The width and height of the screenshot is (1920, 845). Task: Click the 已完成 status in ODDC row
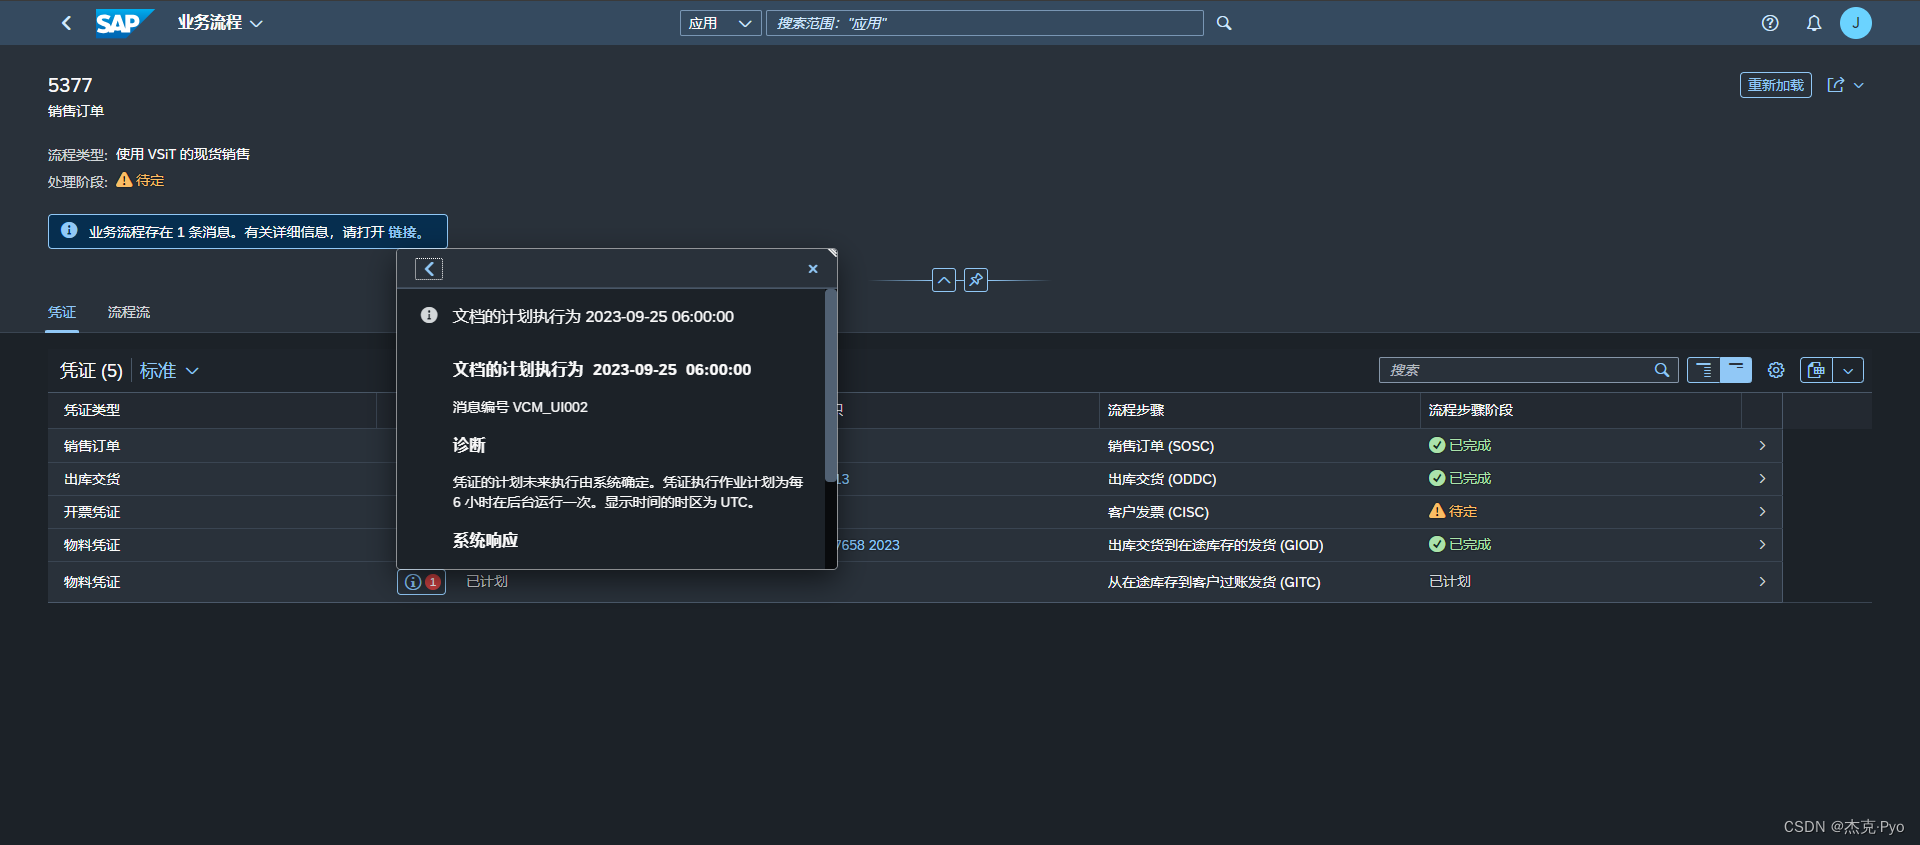coord(1460,478)
